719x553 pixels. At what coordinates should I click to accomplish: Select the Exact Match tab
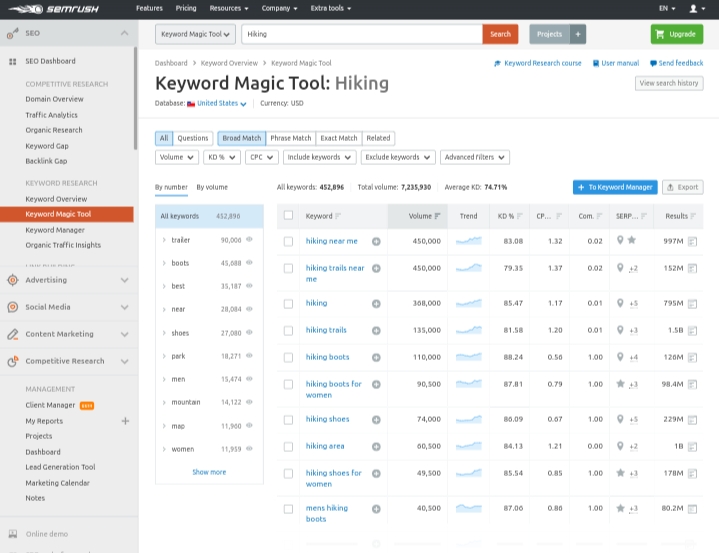coord(339,138)
